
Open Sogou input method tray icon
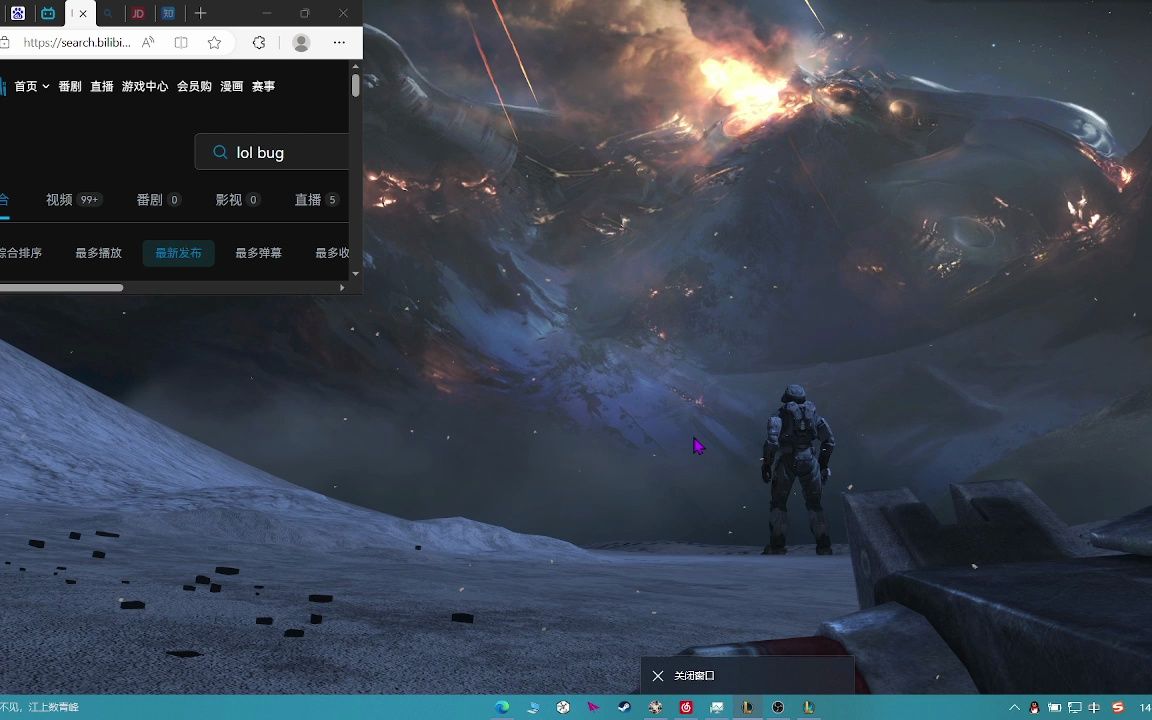tap(1118, 708)
